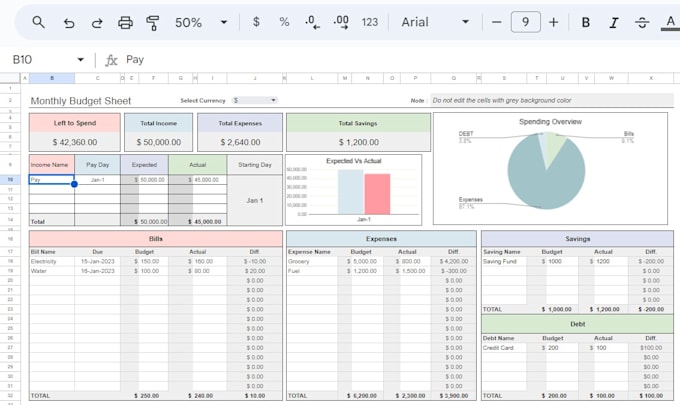Viewport: 680px width, 405px height.
Task: Click the search magnifier icon in toolbar
Action: point(38,22)
